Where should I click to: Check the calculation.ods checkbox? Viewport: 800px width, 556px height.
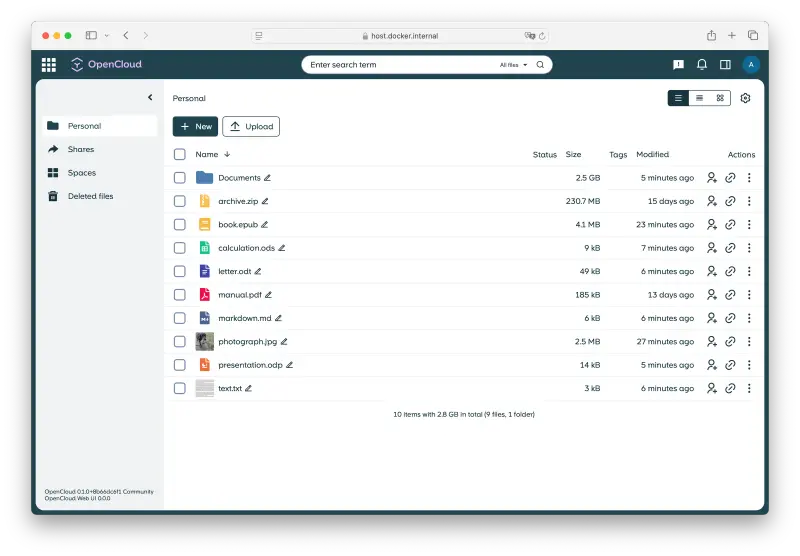coord(180,248)
